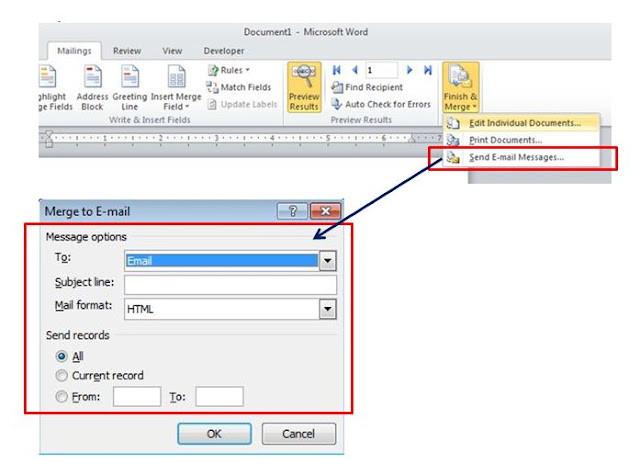Select the Current record radio button

[61, 375]
